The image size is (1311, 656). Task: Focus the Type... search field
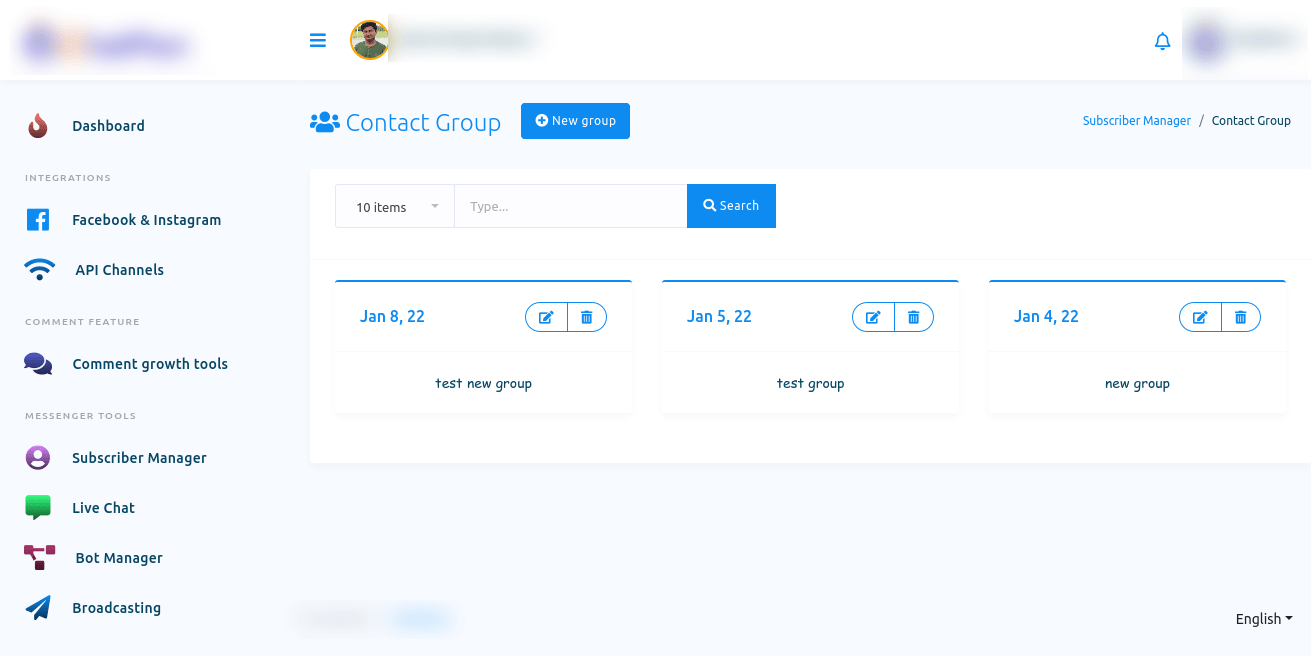tap(571, 206)
